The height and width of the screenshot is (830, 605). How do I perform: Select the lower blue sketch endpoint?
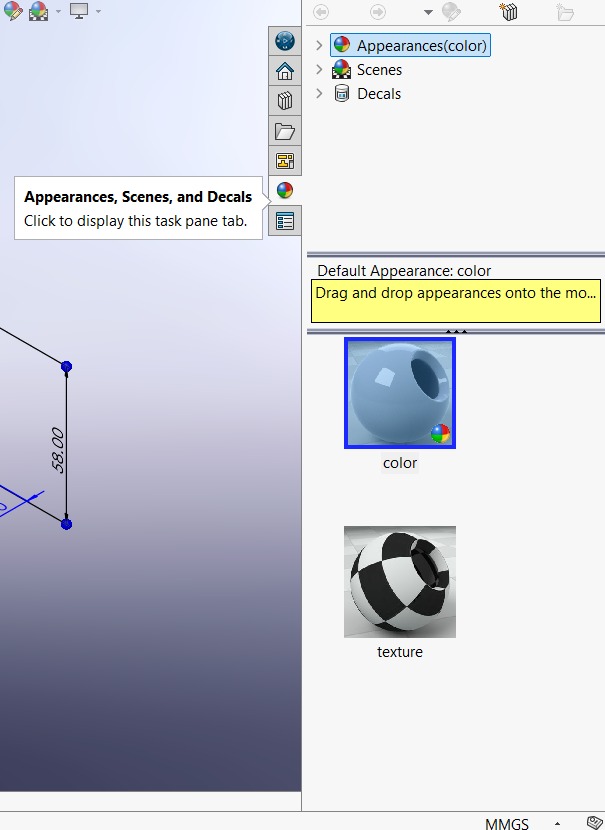coord(66,524)
